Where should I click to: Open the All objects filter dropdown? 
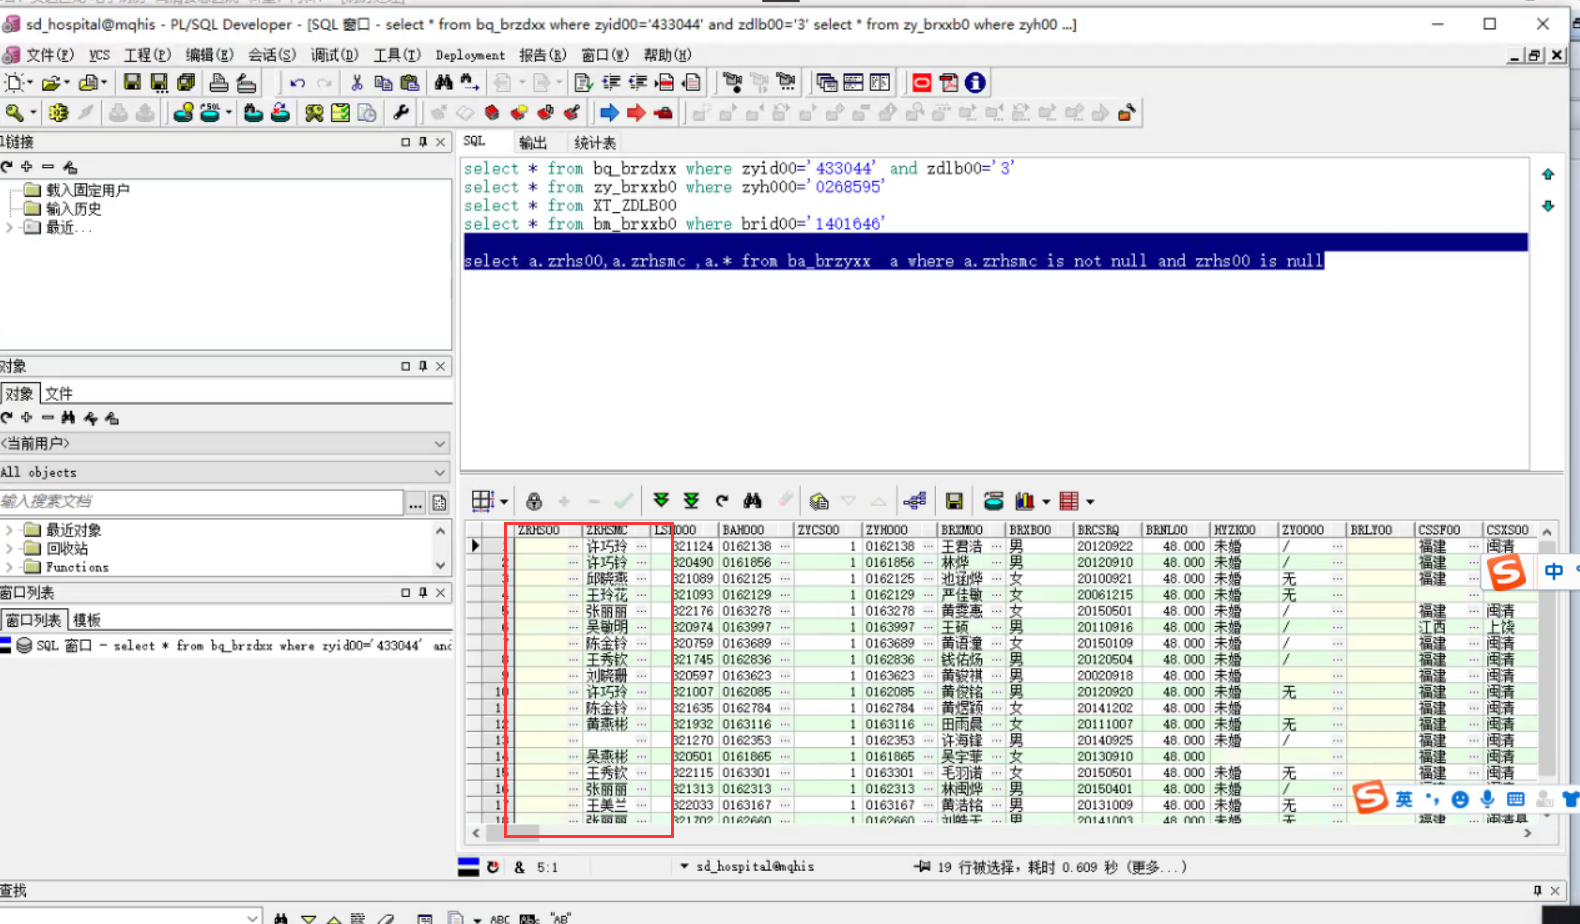point(439,472)
